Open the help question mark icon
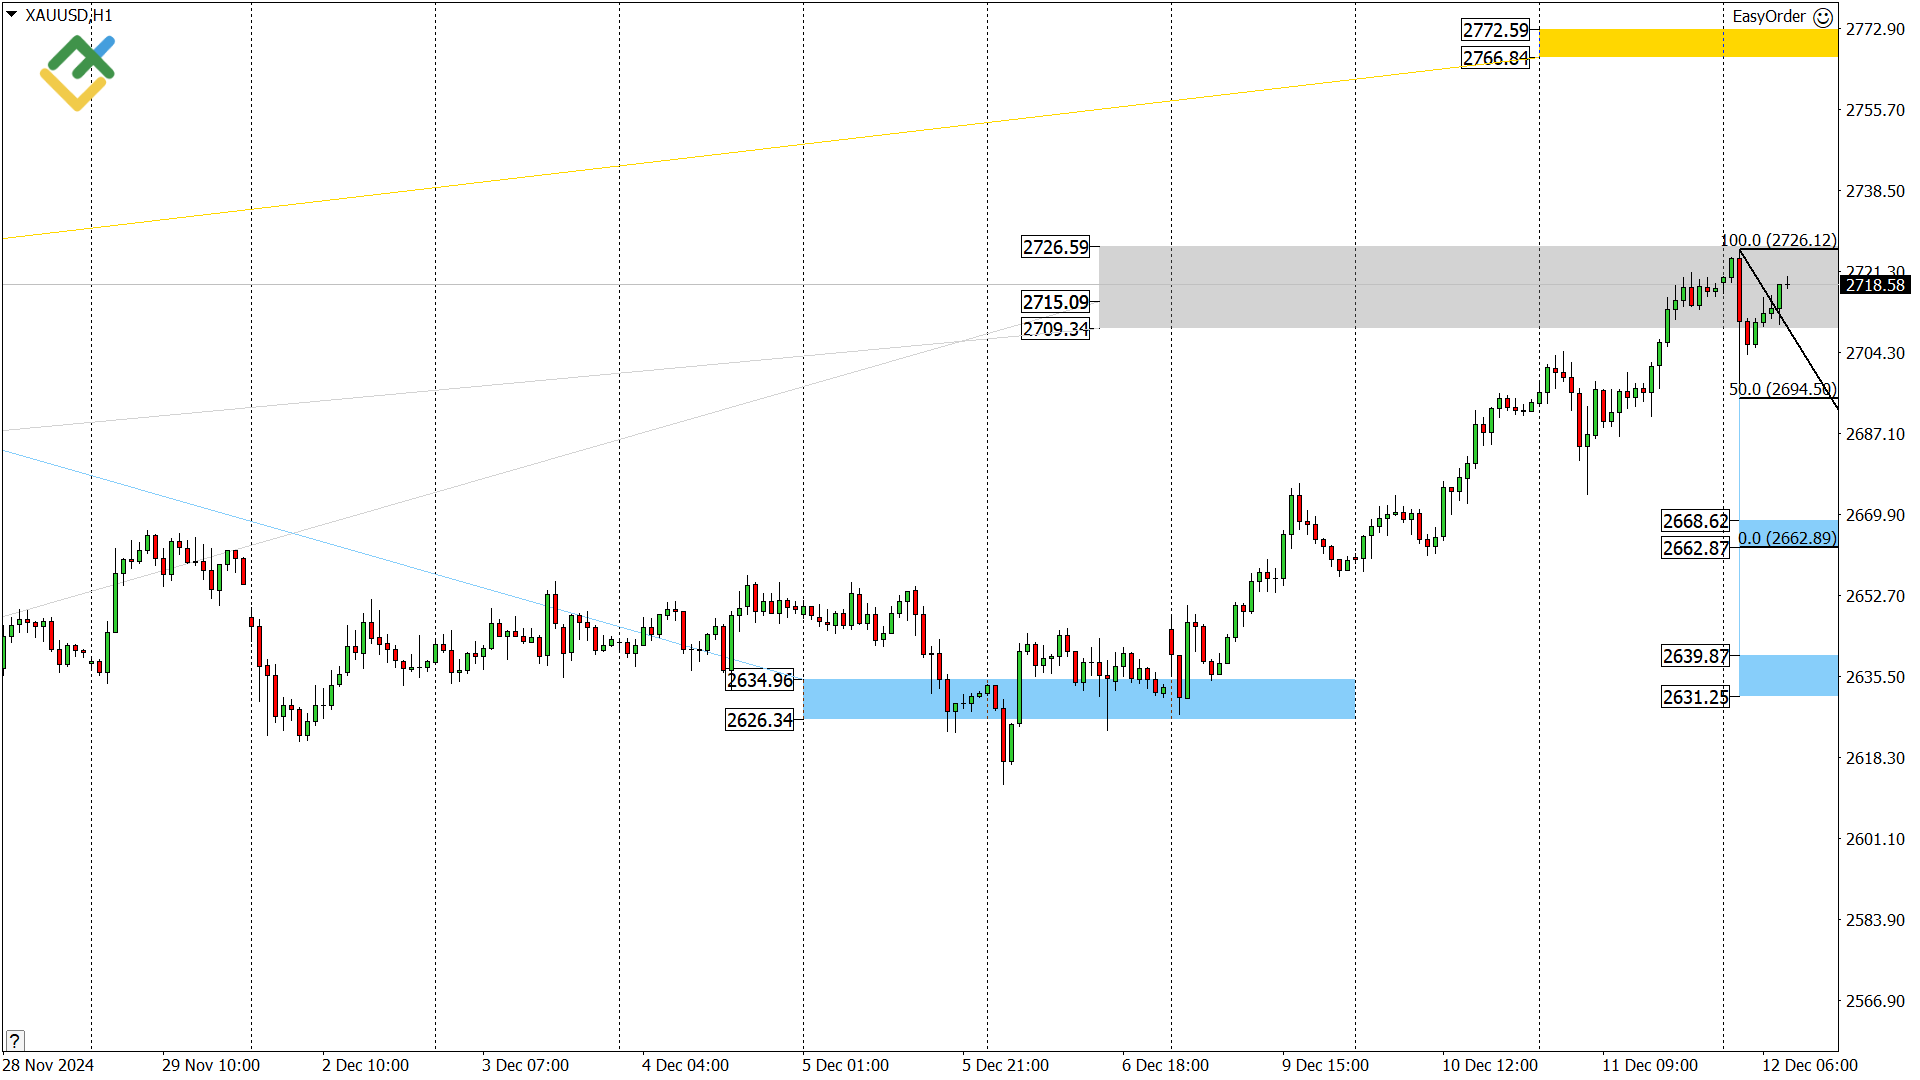This screenshot has width=1920, height=1080. [x=14, y=1040]
